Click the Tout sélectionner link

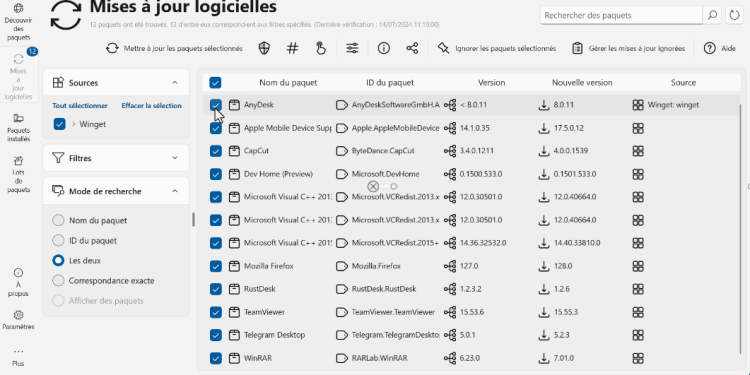(x=80, y=106)
